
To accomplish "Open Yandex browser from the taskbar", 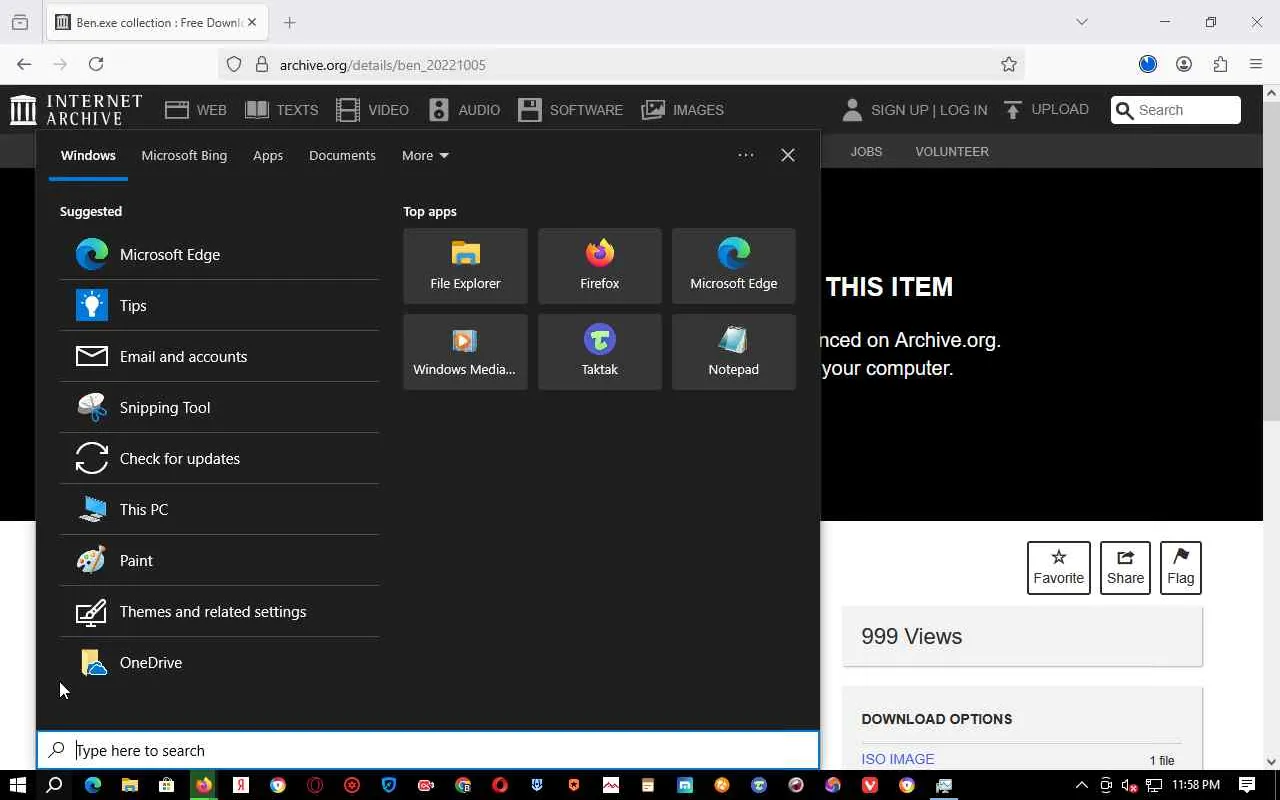I will point(241,785).
